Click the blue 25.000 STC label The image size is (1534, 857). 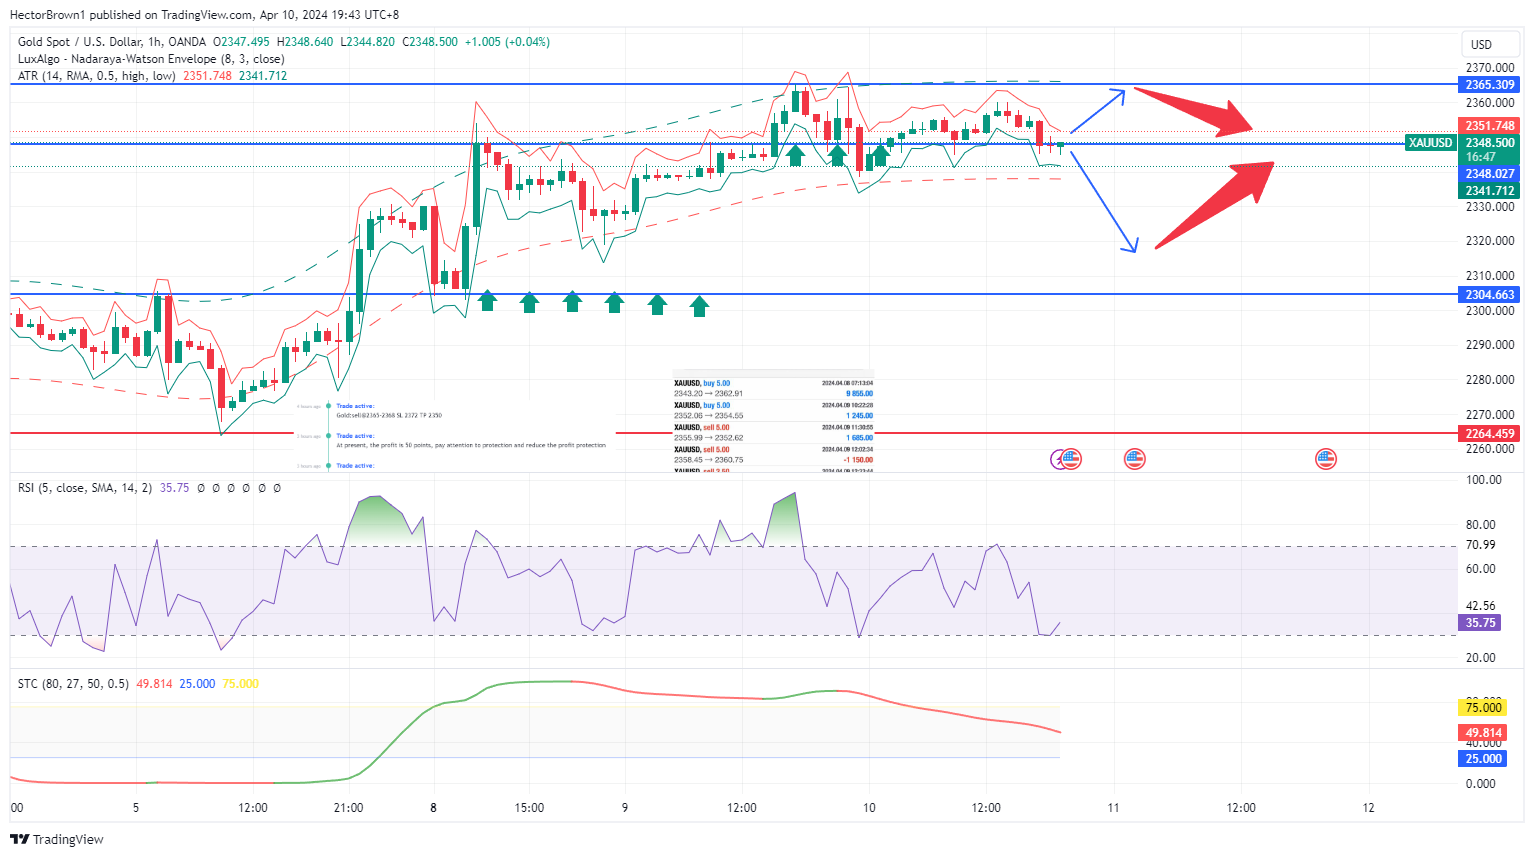pos(1484,759)
